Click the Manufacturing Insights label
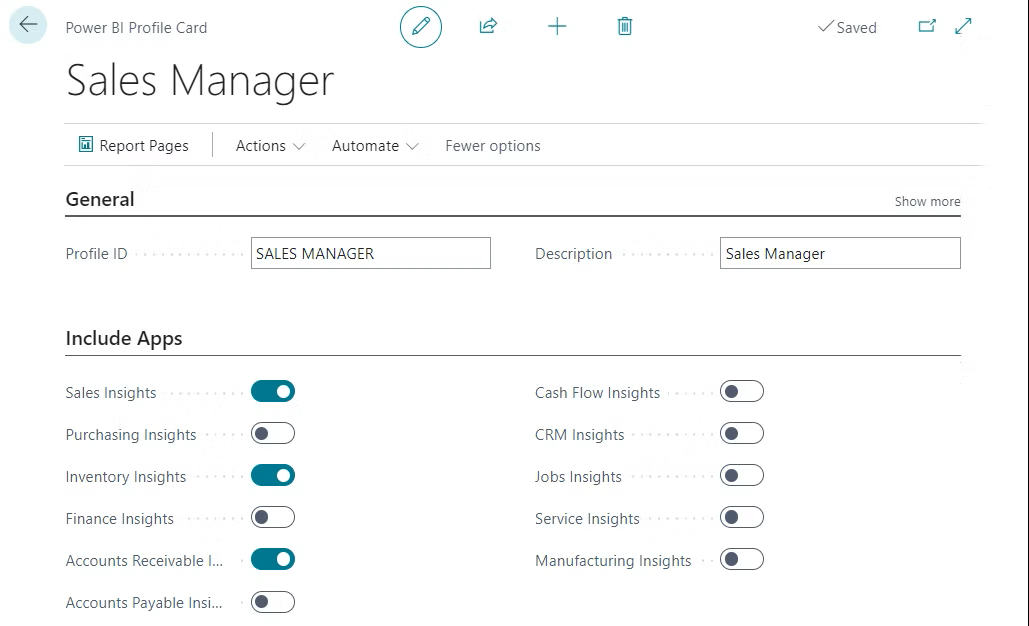Screen dimensions: 1029x626 pyautogui.click(x=613, y=560)
